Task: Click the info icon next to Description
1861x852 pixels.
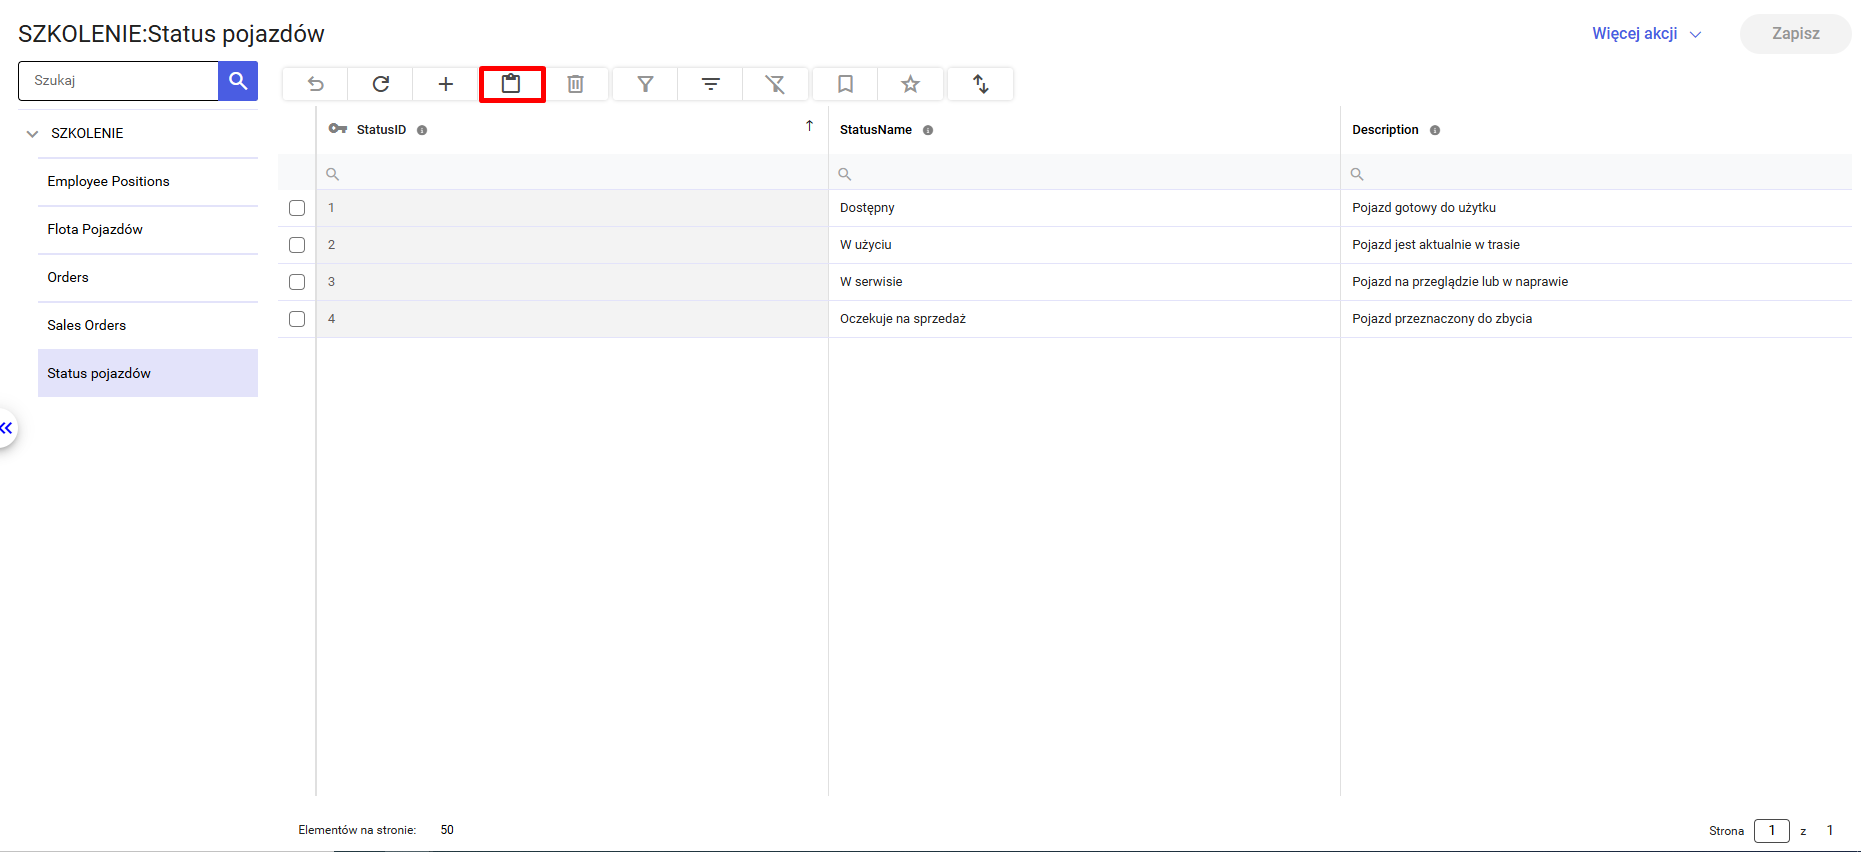Action: (1435, 130)
